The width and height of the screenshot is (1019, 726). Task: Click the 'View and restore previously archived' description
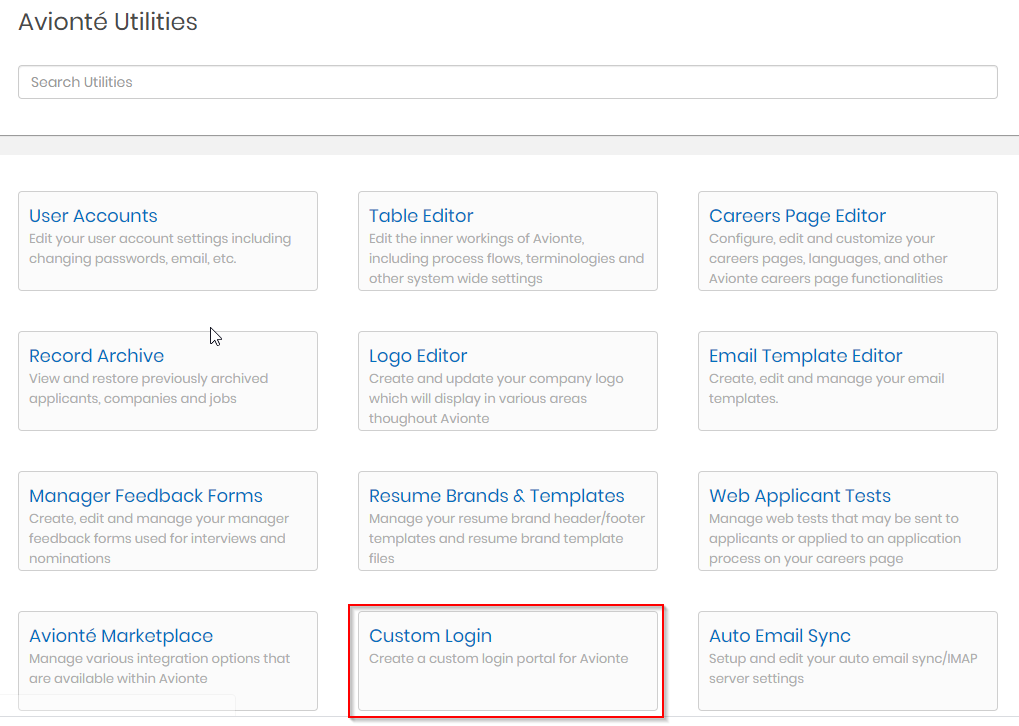click(148, 388)
